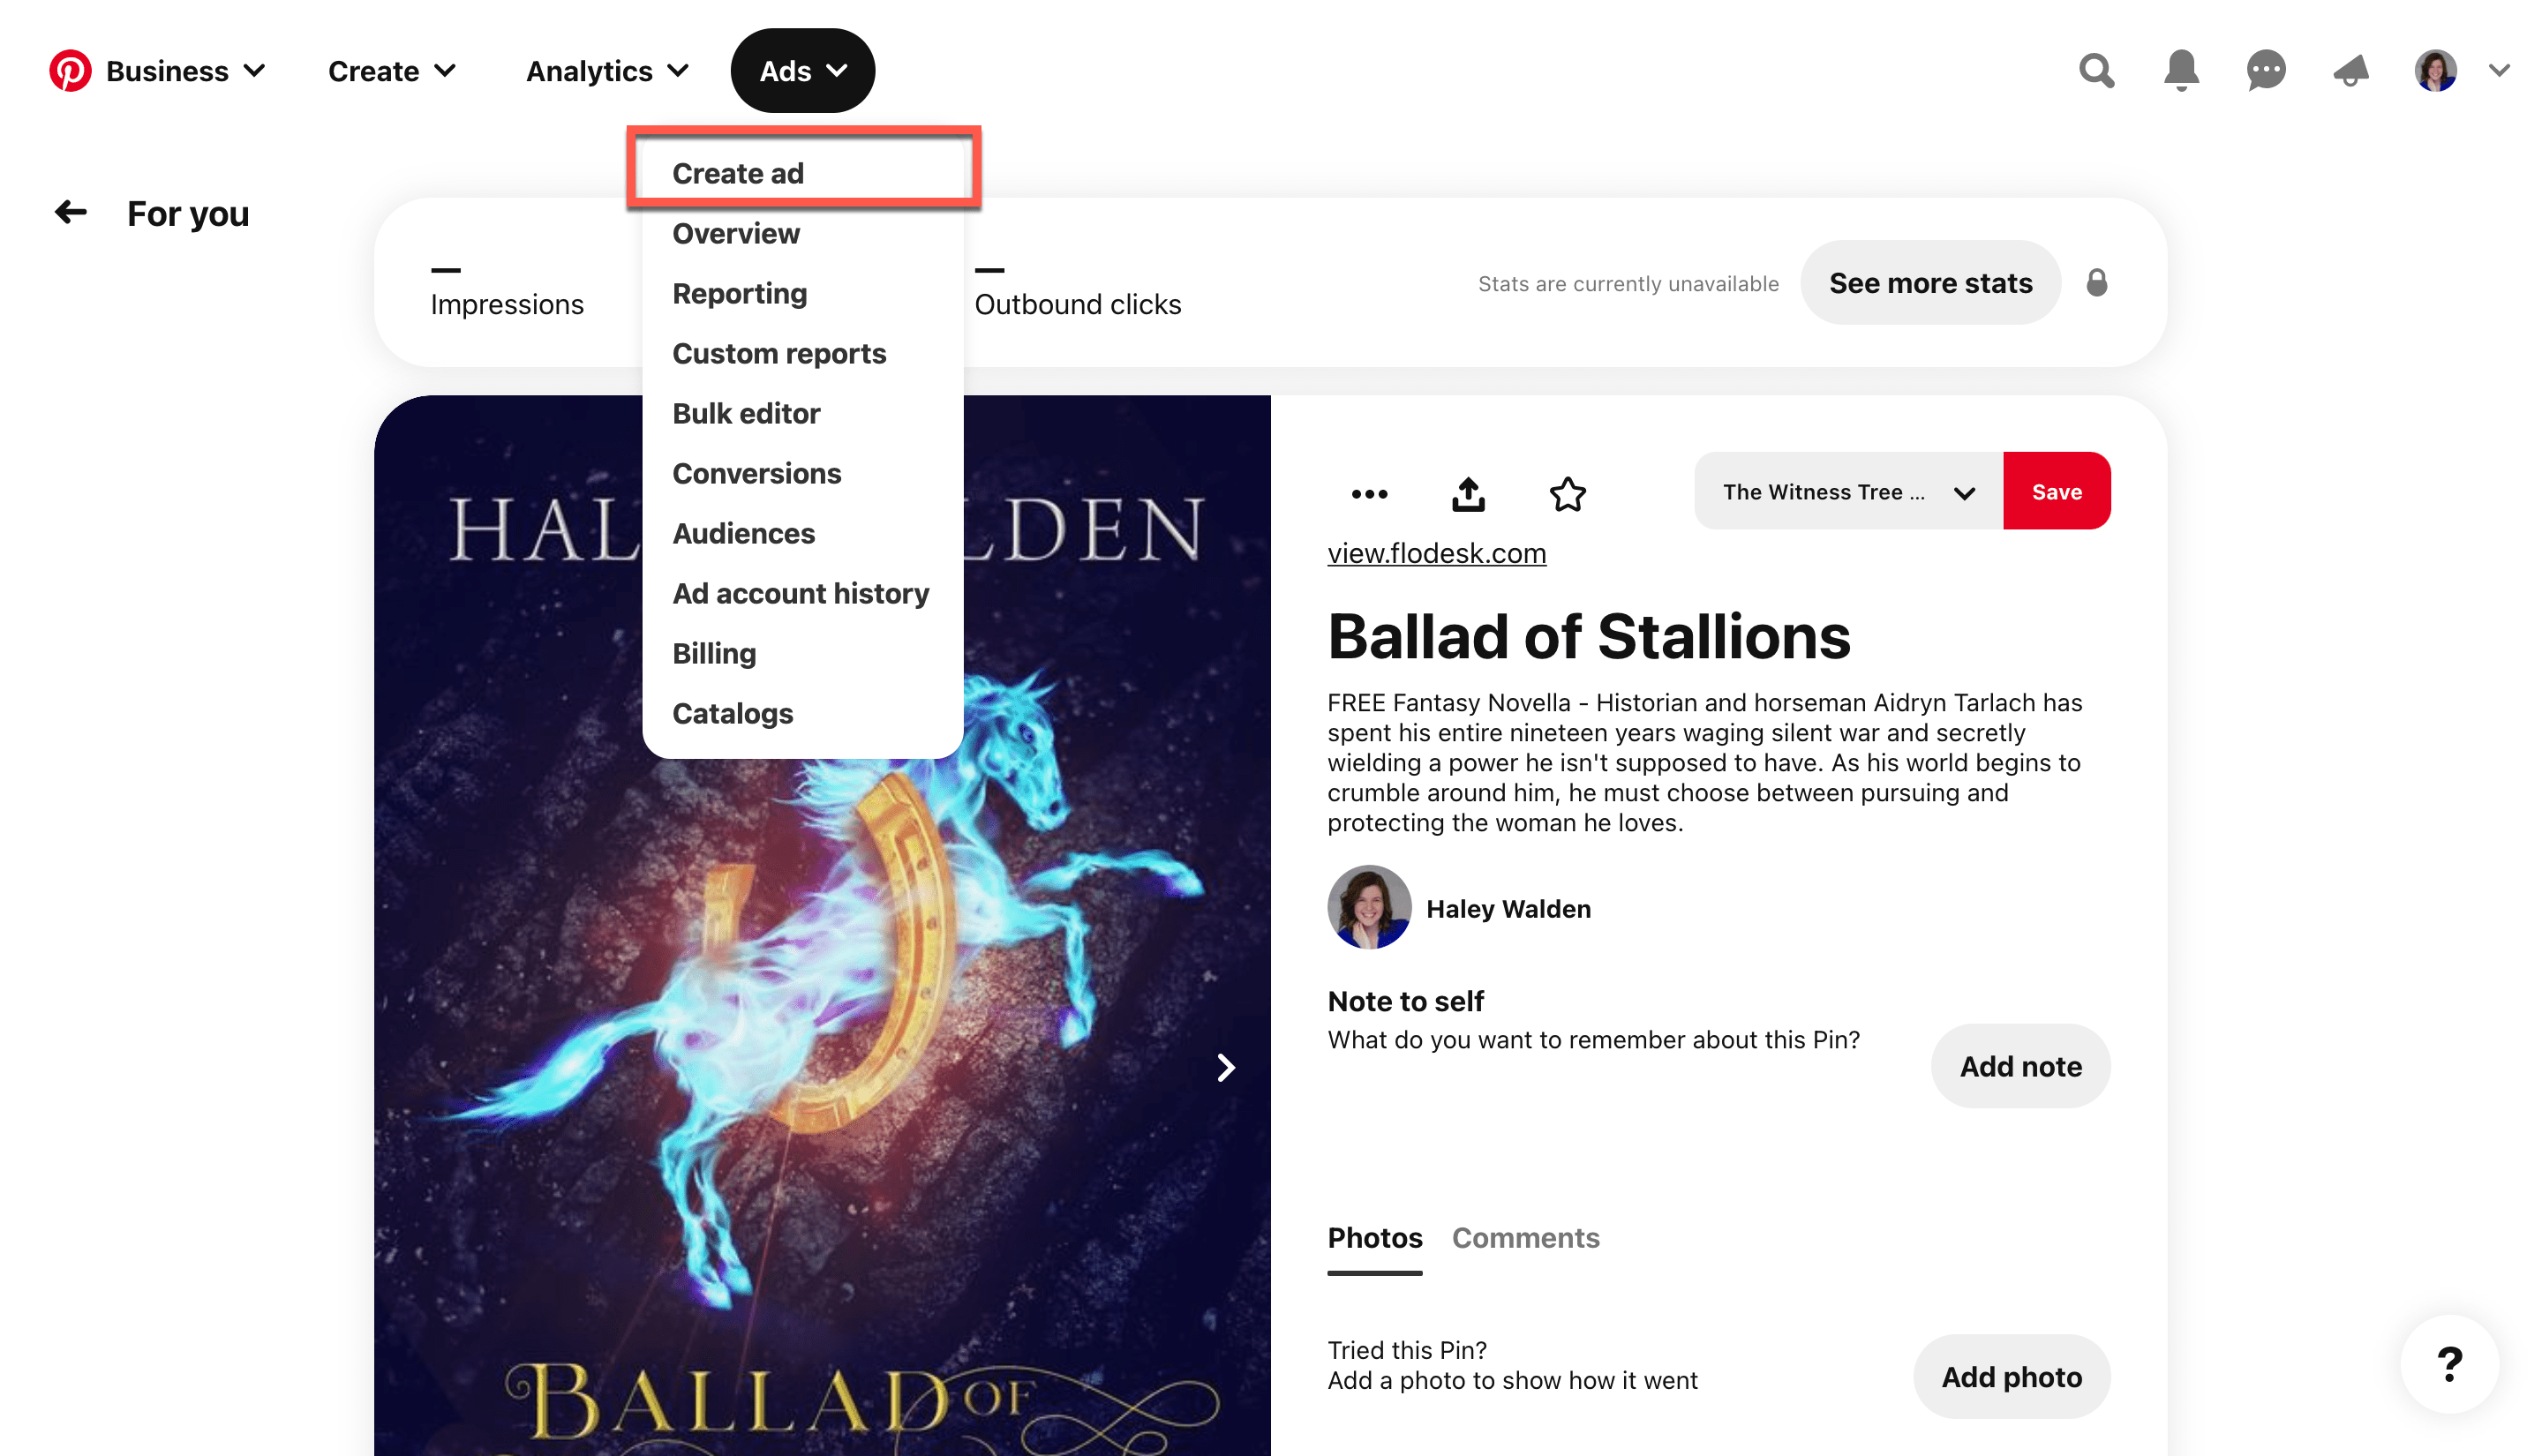Click the star favorite icon

pos(1567,493)
